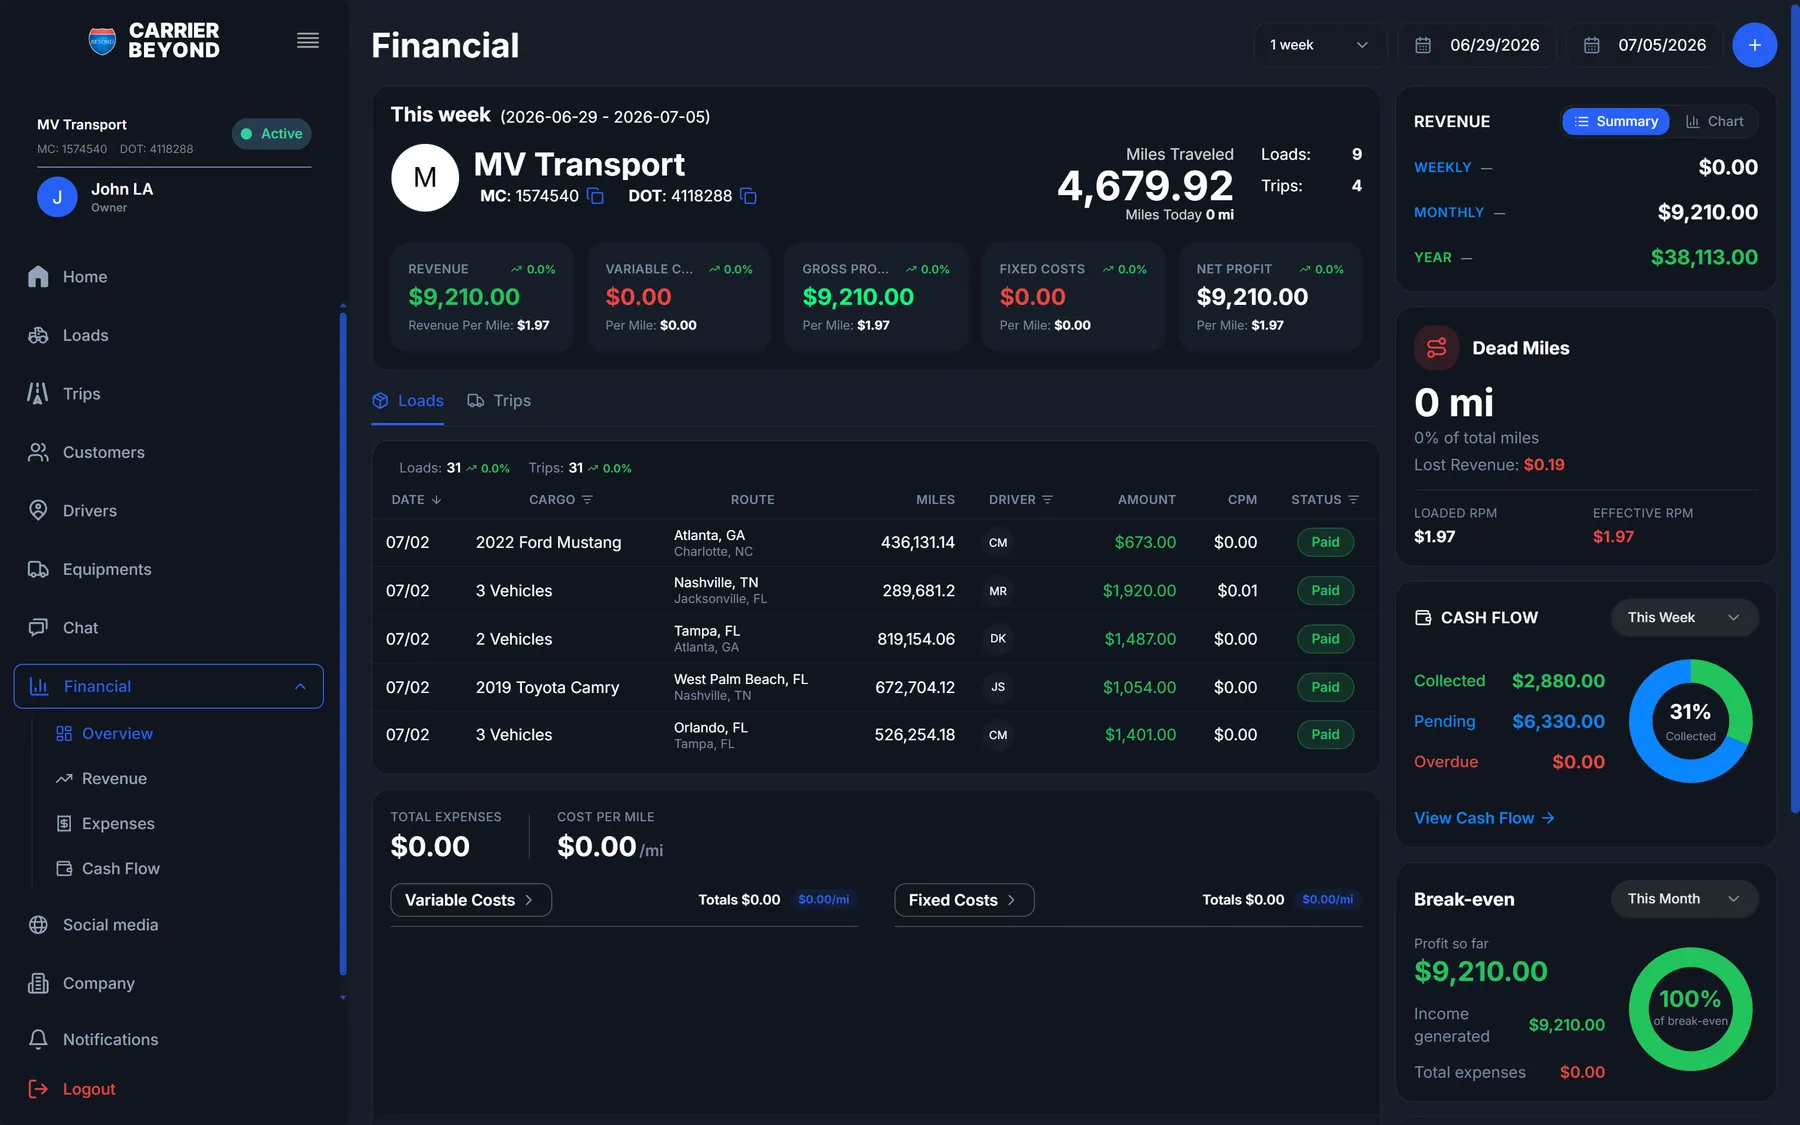Click the Social media globe icon

pos(38,925)
